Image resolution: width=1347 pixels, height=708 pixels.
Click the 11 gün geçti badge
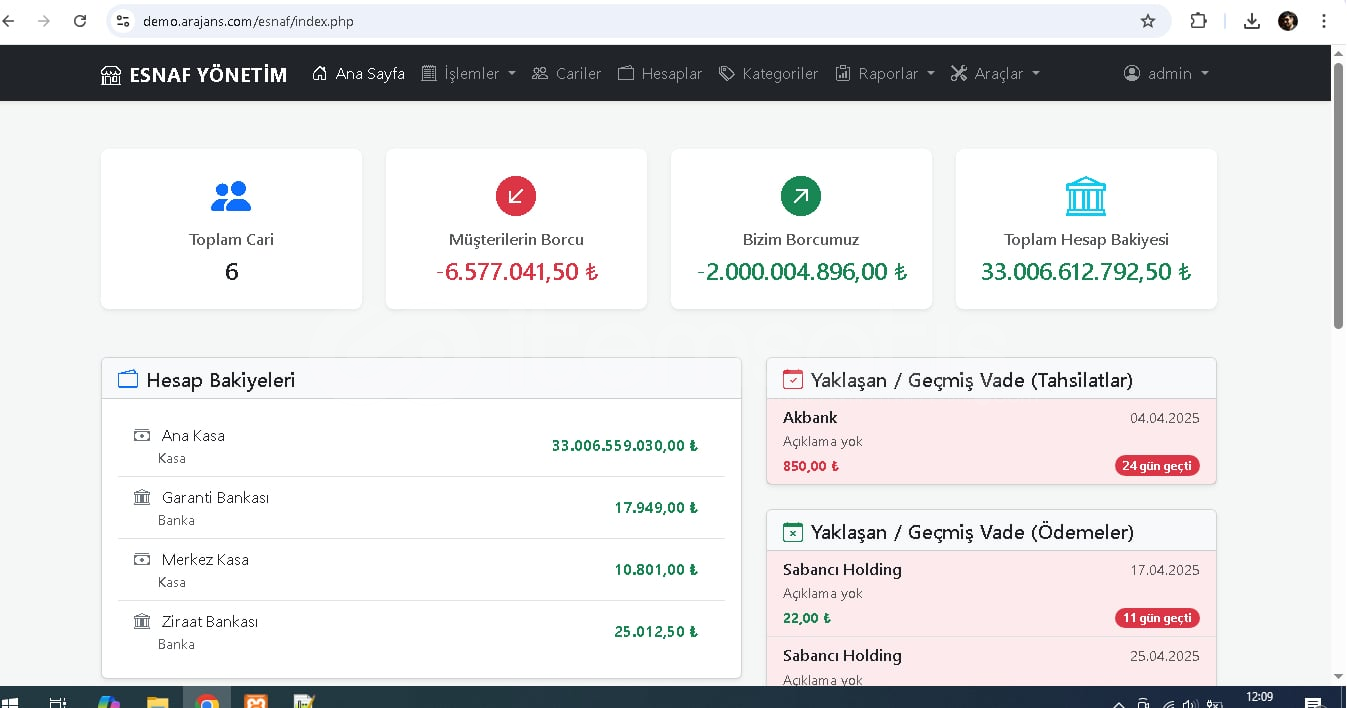coord(1157,618)
